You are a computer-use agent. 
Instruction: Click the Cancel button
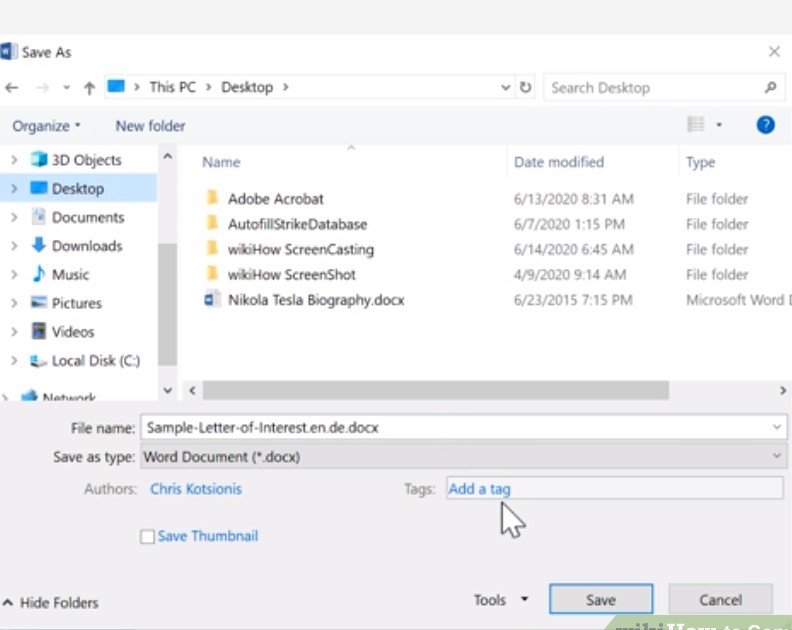coord(721,600)
